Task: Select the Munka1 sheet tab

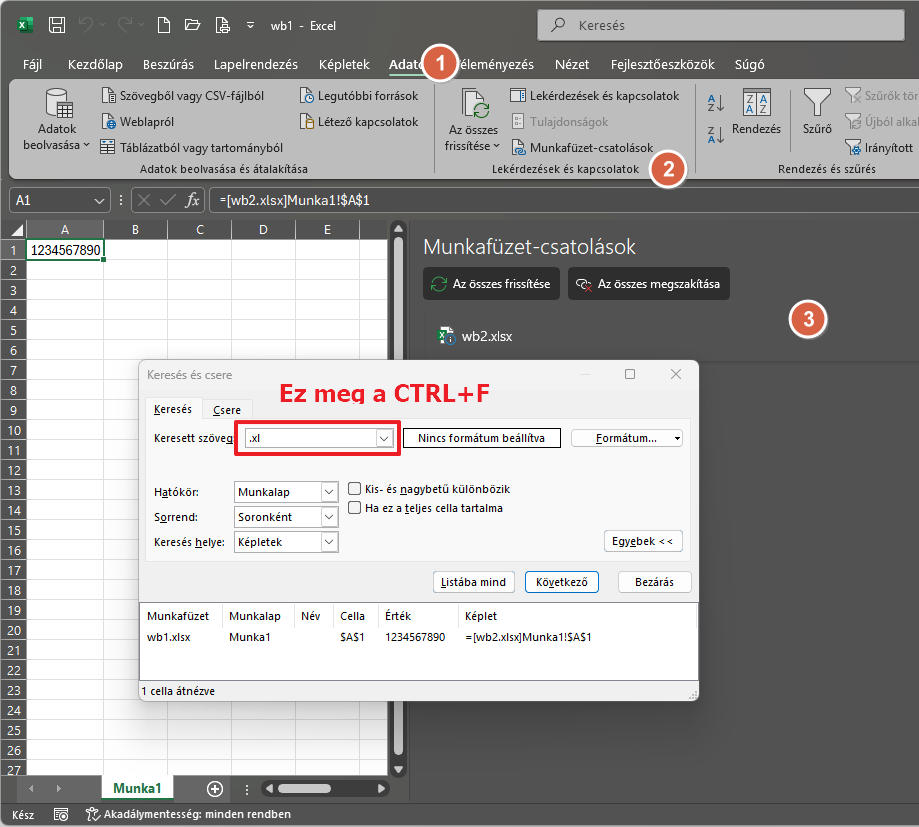Action: pyautogui.click(x=137, y=788)
